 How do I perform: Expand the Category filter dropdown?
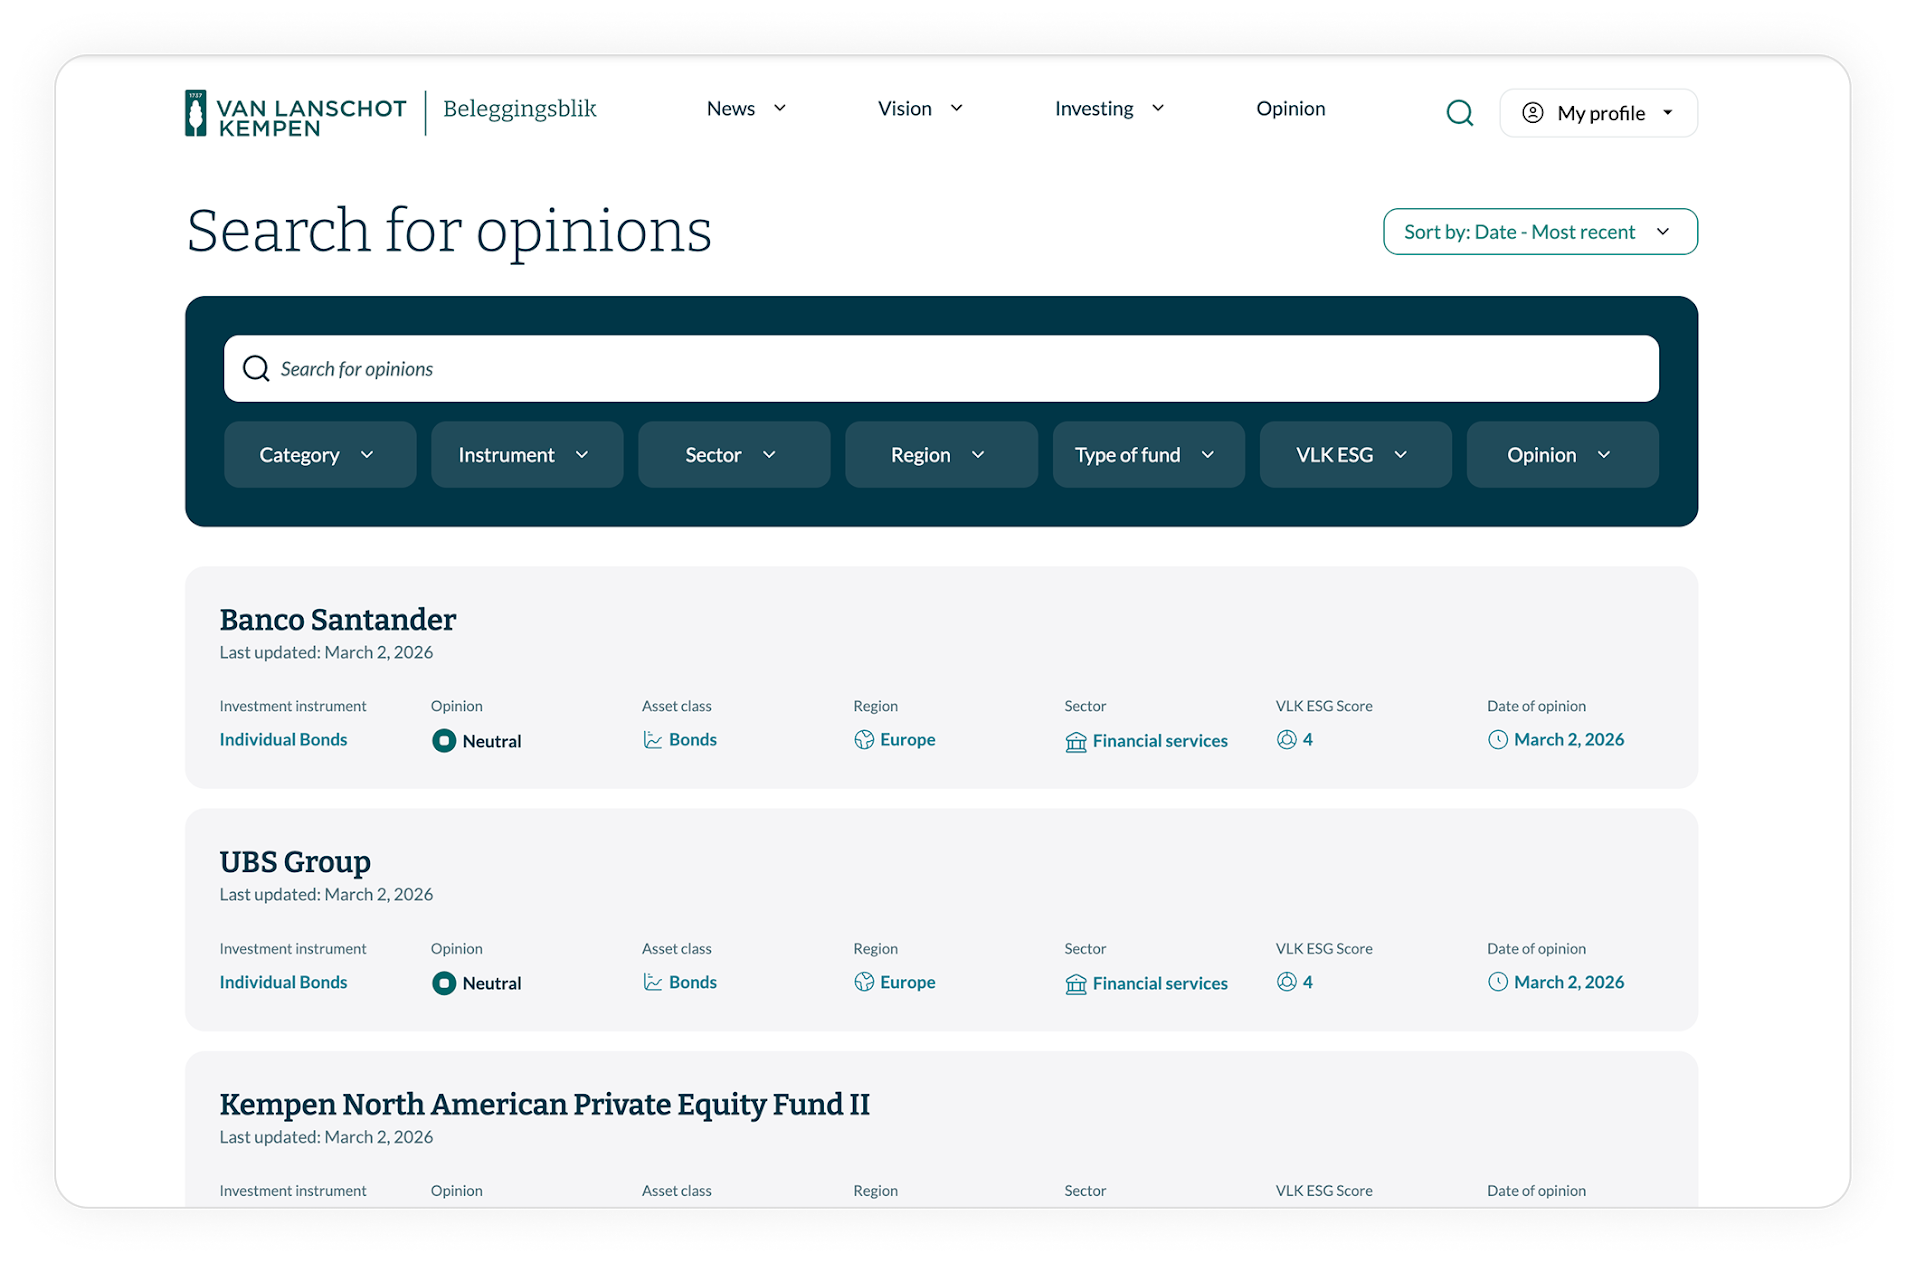pos(319,455)
